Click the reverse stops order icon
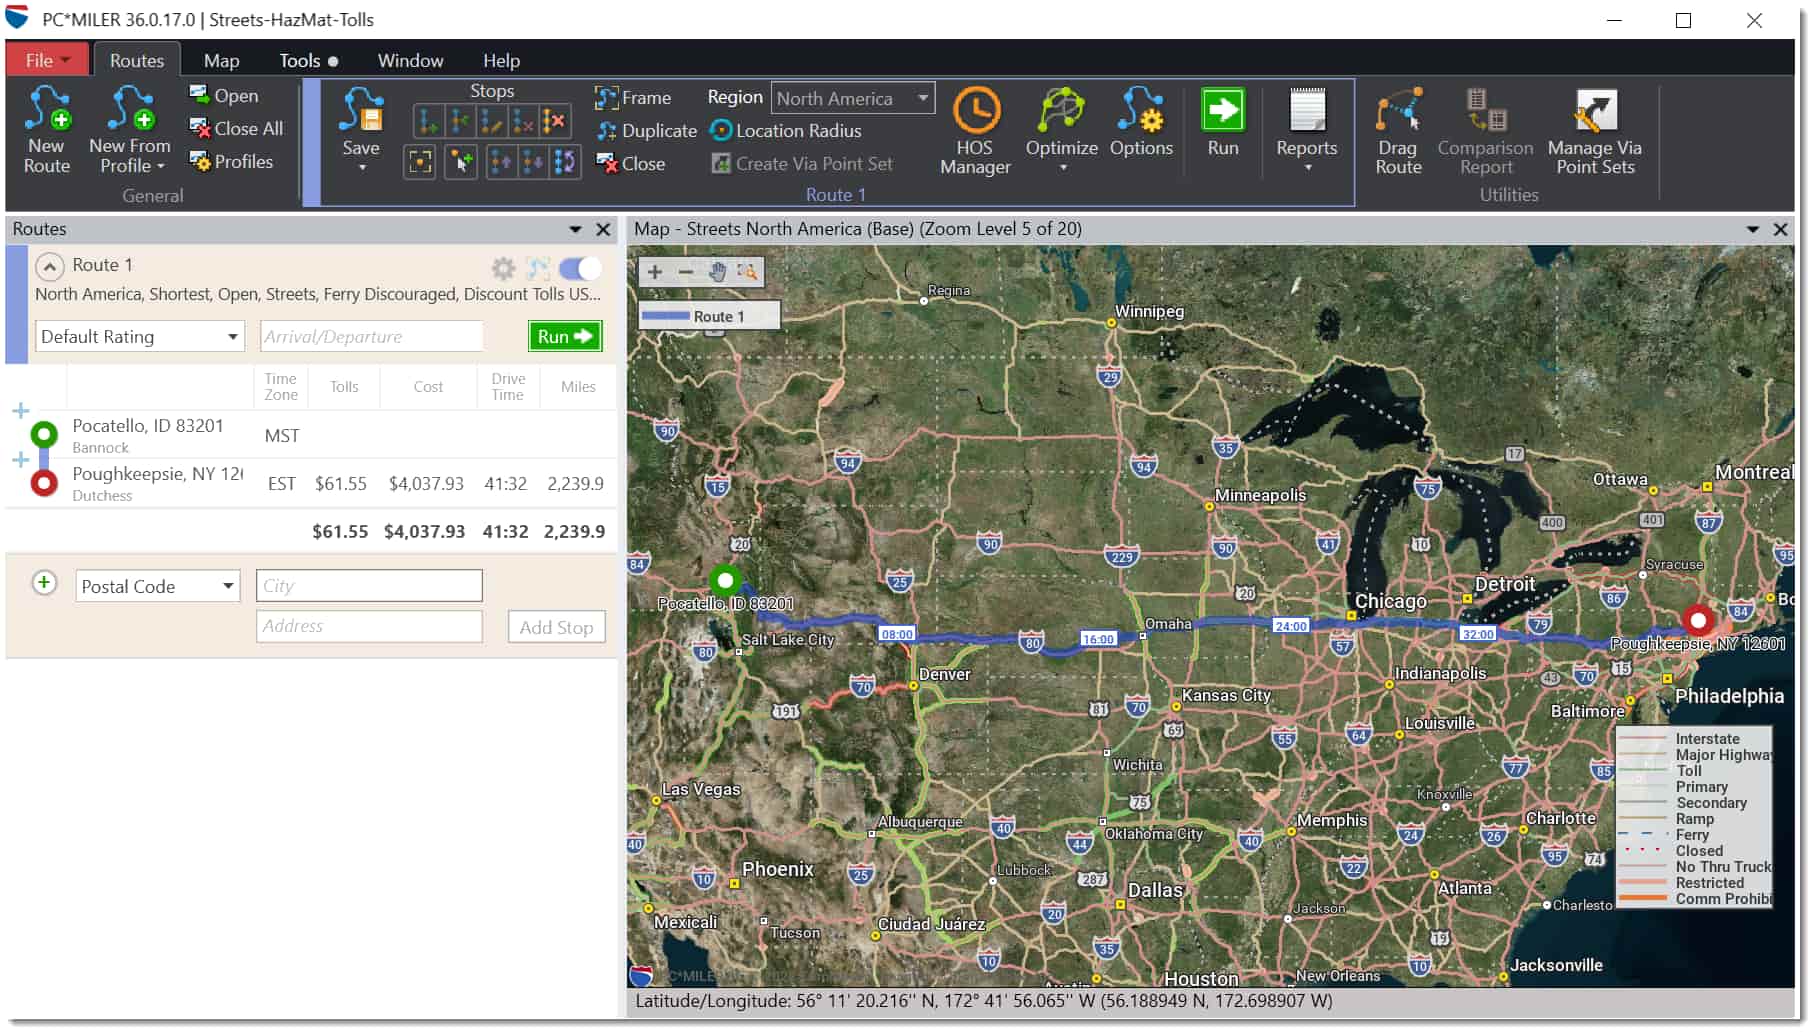Image resolution: width=1815 pixels, height=1034 pixels. pyautogui.click(x=564, y=162)
